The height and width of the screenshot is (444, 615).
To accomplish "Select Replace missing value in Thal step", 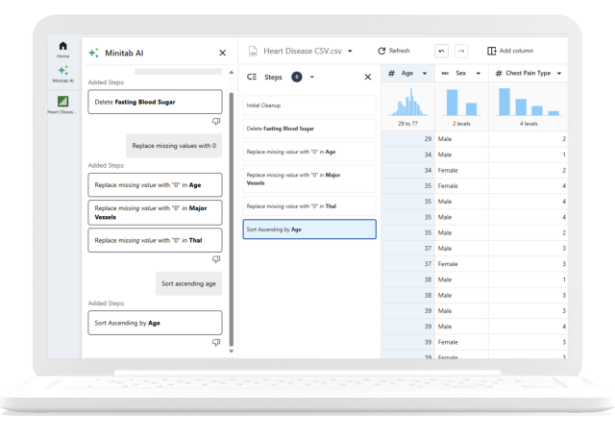I will [x=309, y=206].
